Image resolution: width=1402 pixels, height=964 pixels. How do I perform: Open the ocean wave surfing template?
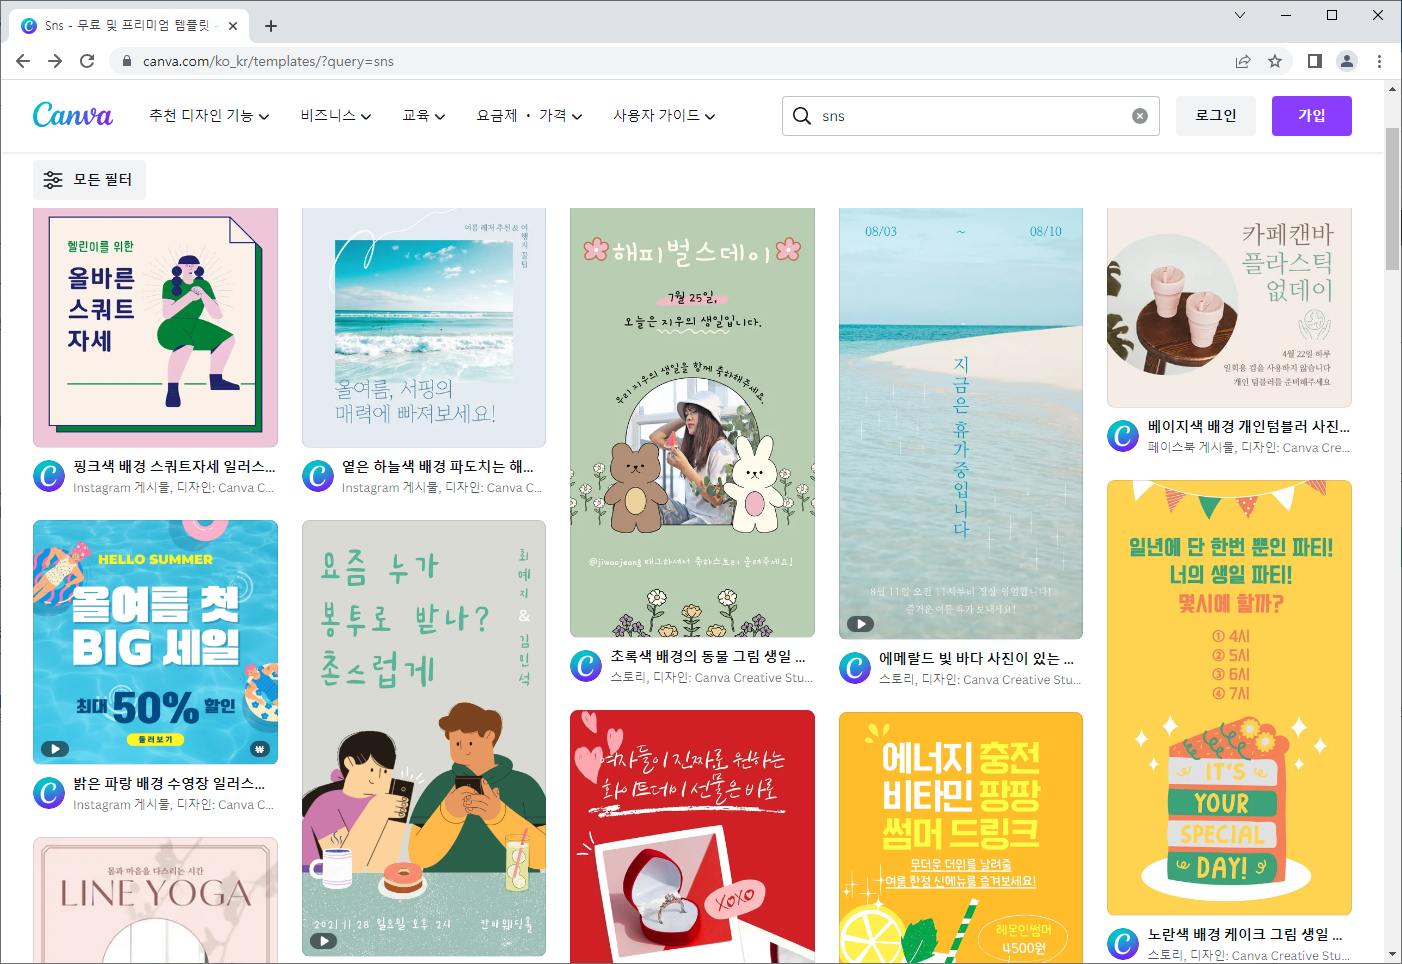click(424, 327)
